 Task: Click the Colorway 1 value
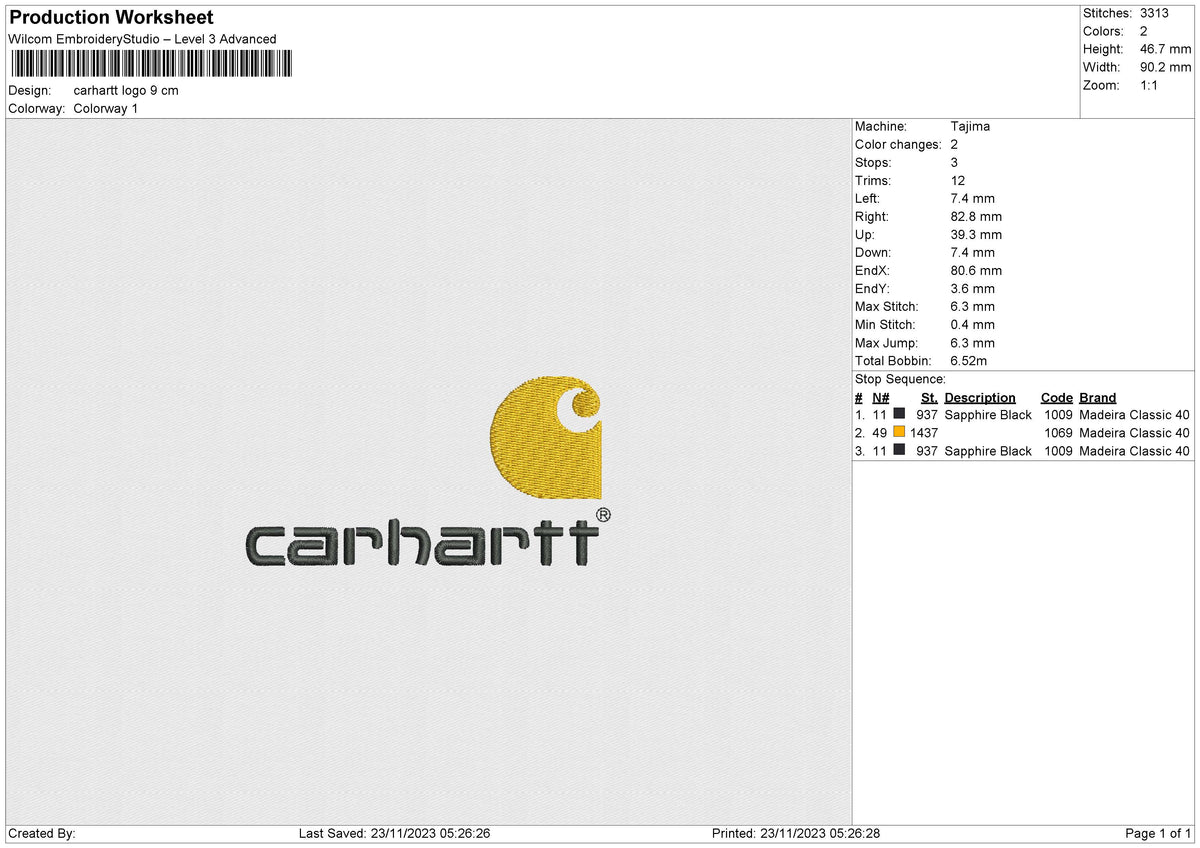tap(106, 109)
